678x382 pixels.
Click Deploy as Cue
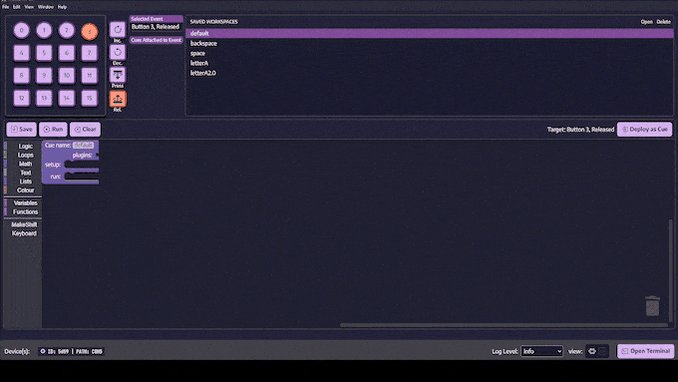coord(644,129)
